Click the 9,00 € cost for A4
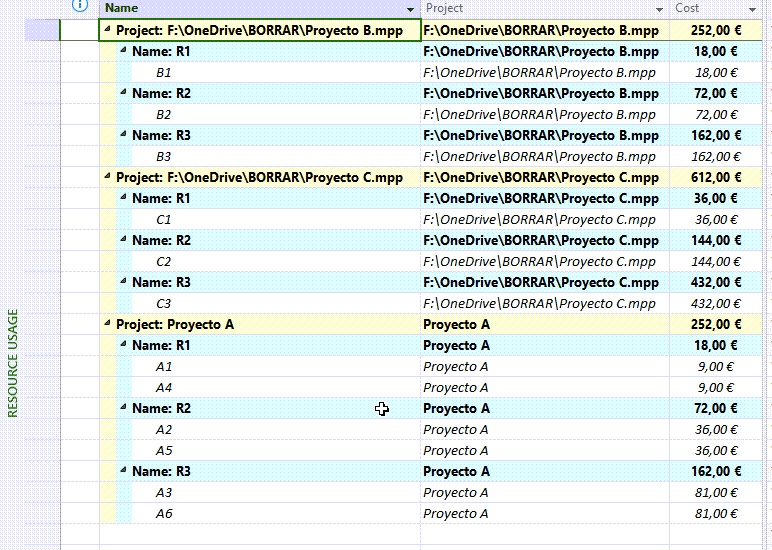The width and height of the screenshot is (772, 550). [716, 388]
